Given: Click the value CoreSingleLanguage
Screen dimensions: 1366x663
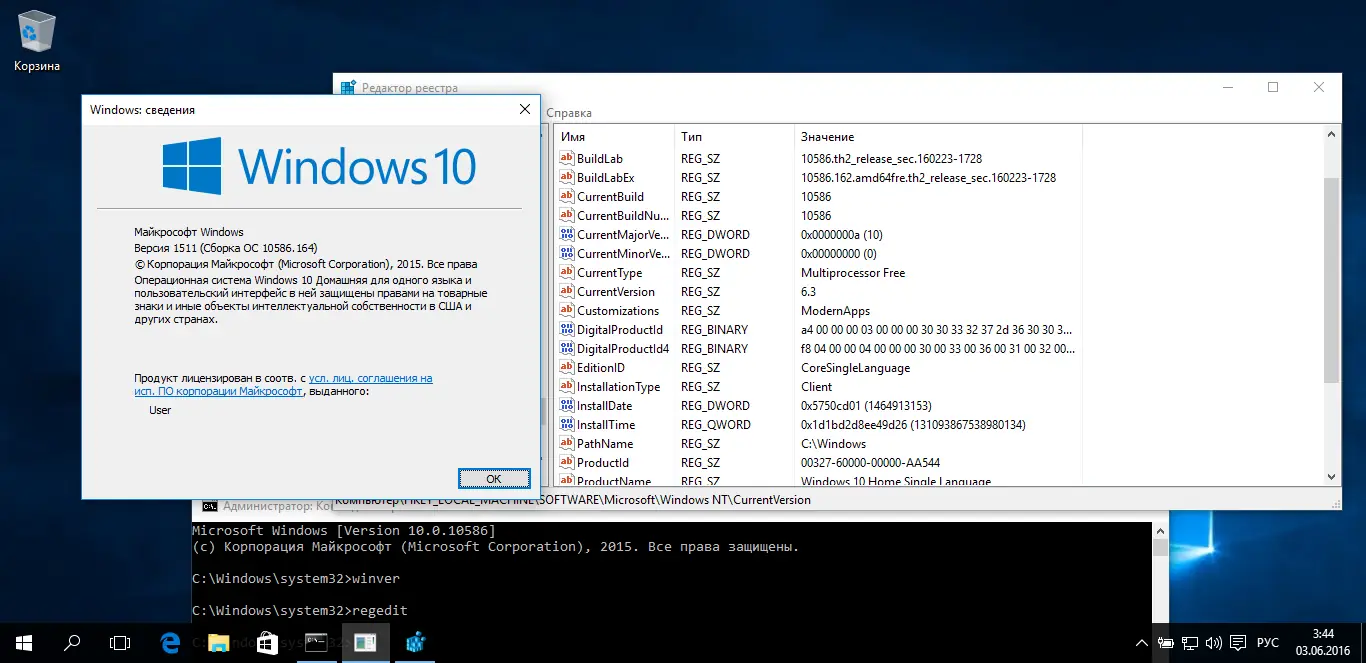Looking at the screenshot, I should pos(855,368).
